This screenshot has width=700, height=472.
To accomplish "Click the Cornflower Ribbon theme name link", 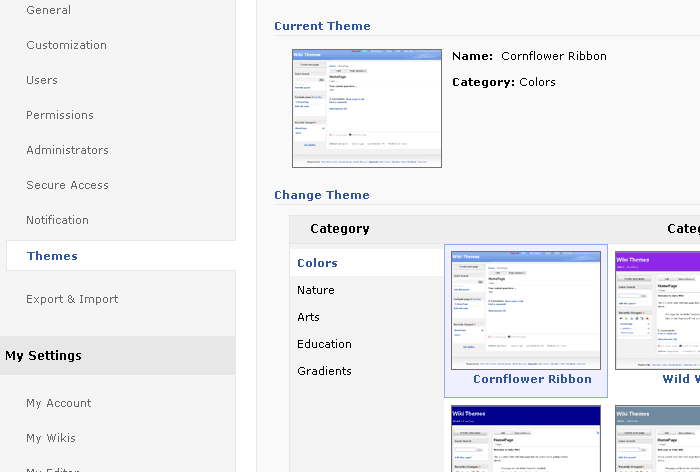I will click(533, 379).
